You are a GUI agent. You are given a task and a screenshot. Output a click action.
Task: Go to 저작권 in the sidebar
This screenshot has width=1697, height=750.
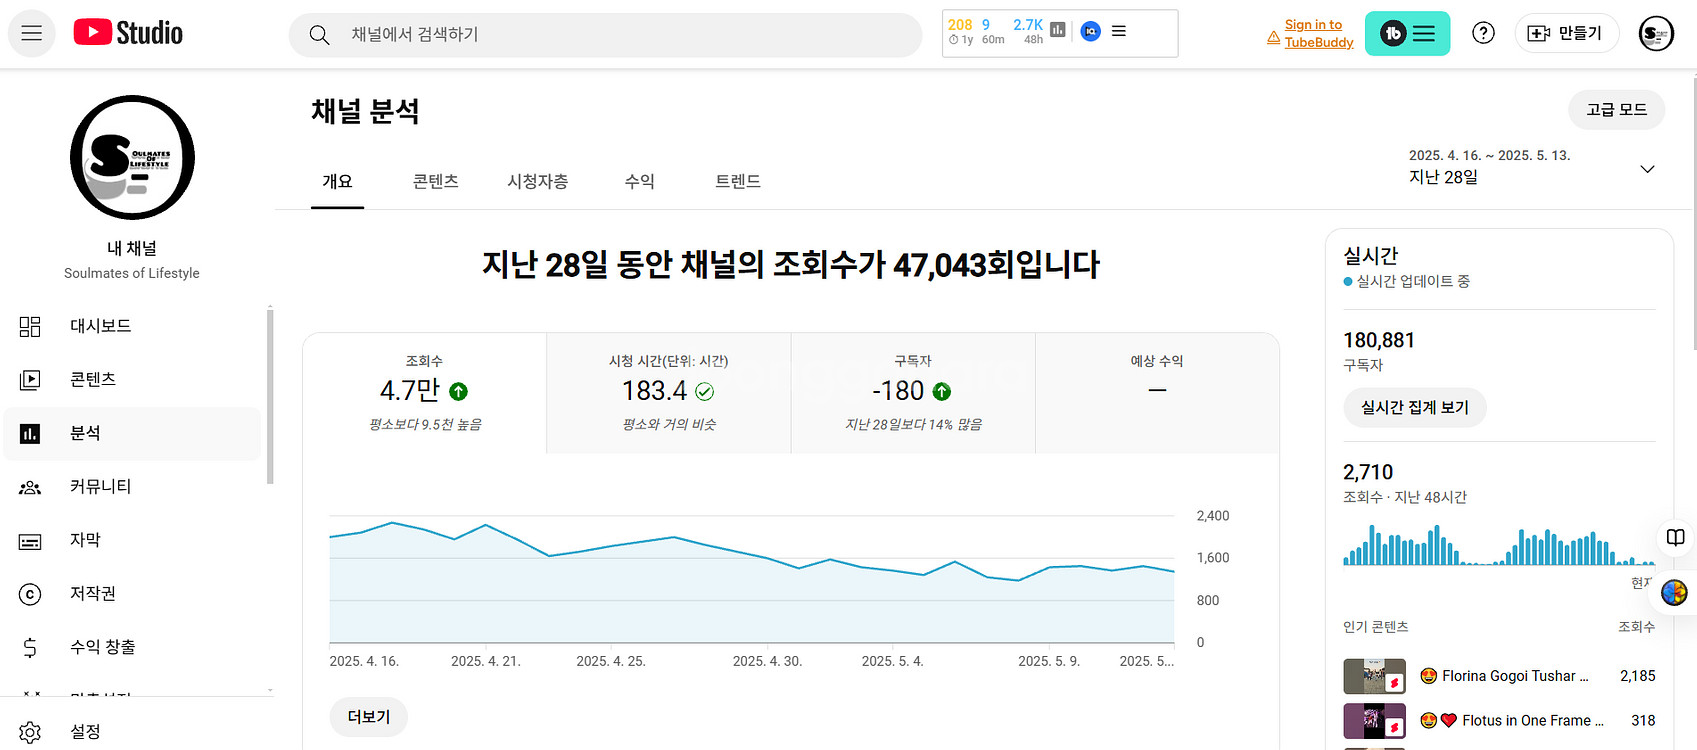93,594
